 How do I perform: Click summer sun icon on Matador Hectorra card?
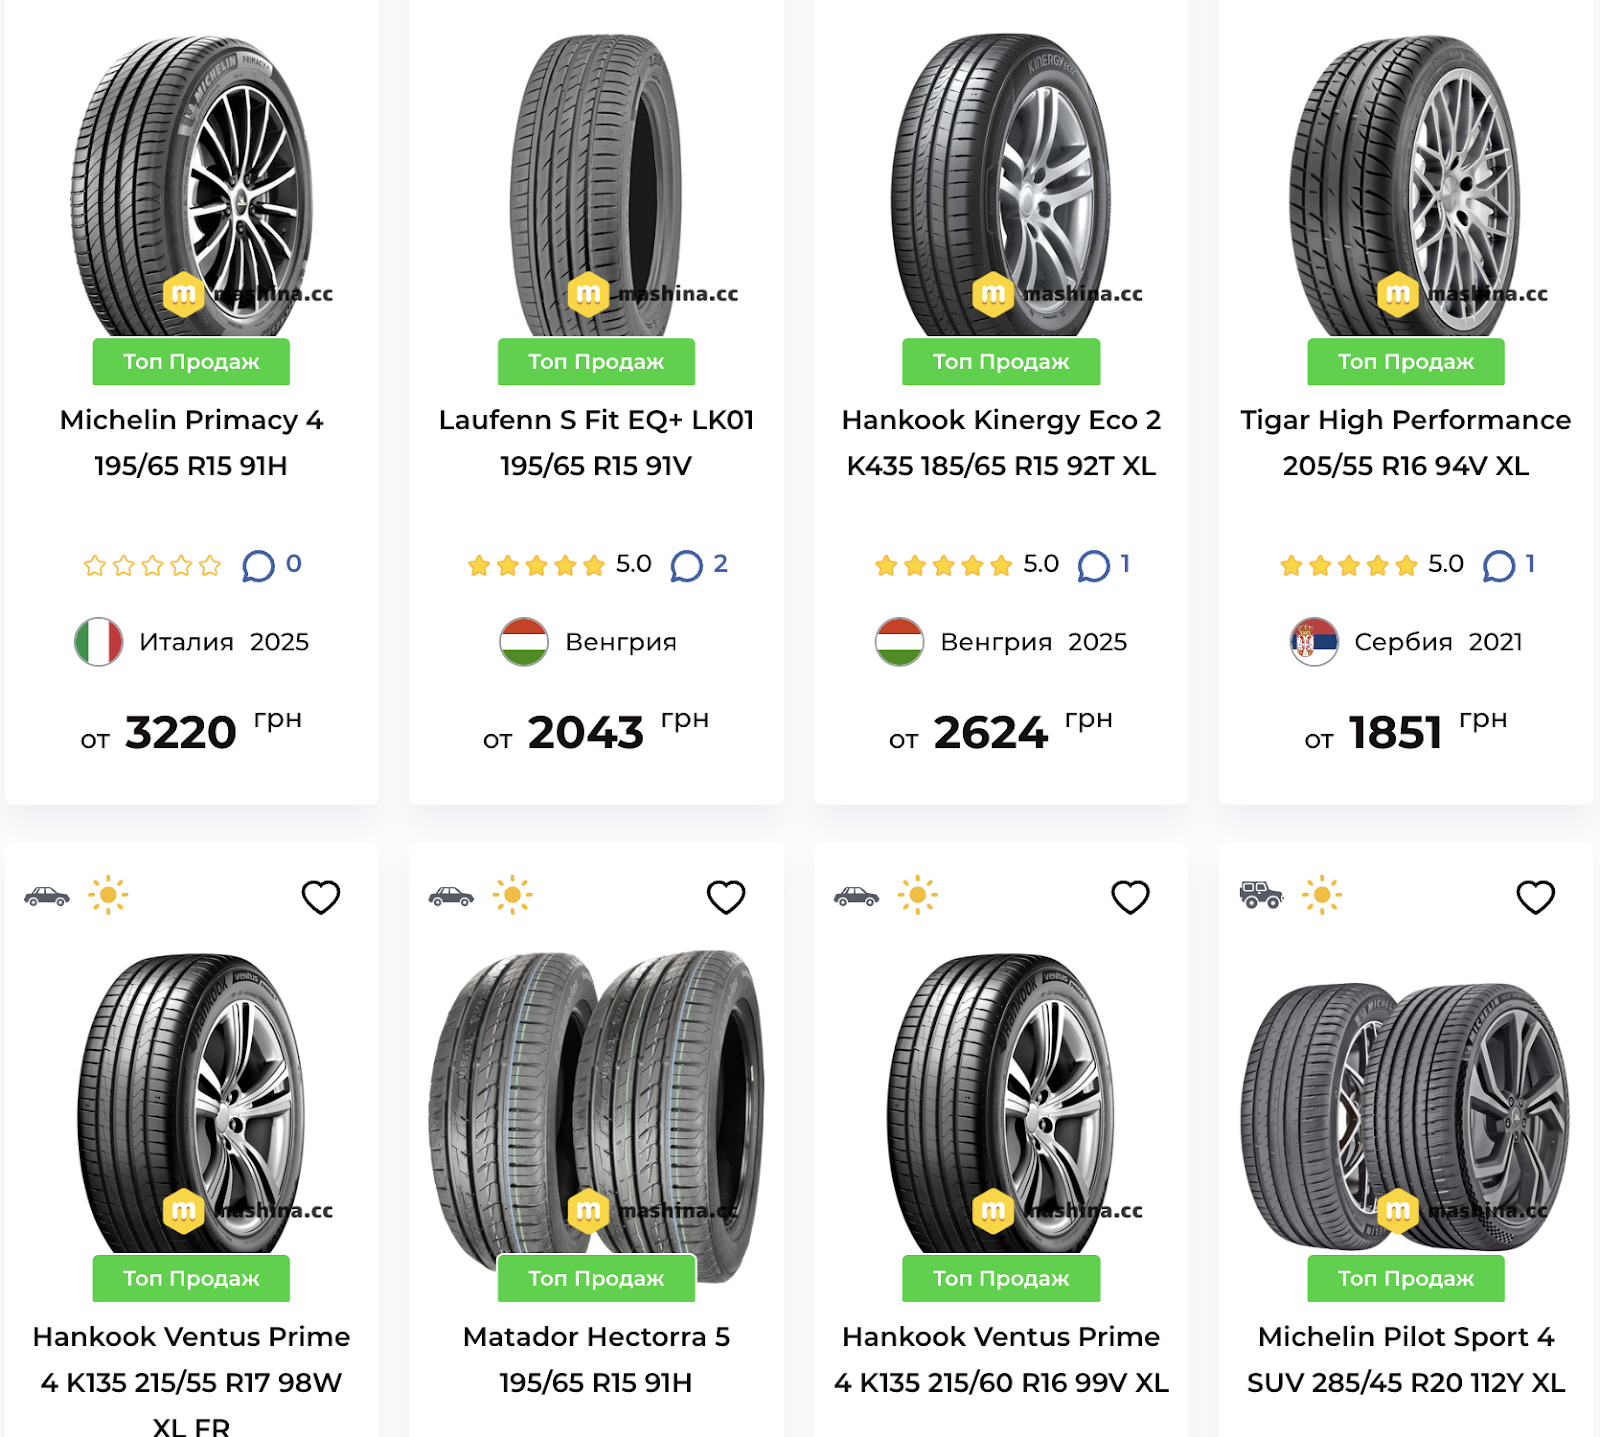pos(512,895)
